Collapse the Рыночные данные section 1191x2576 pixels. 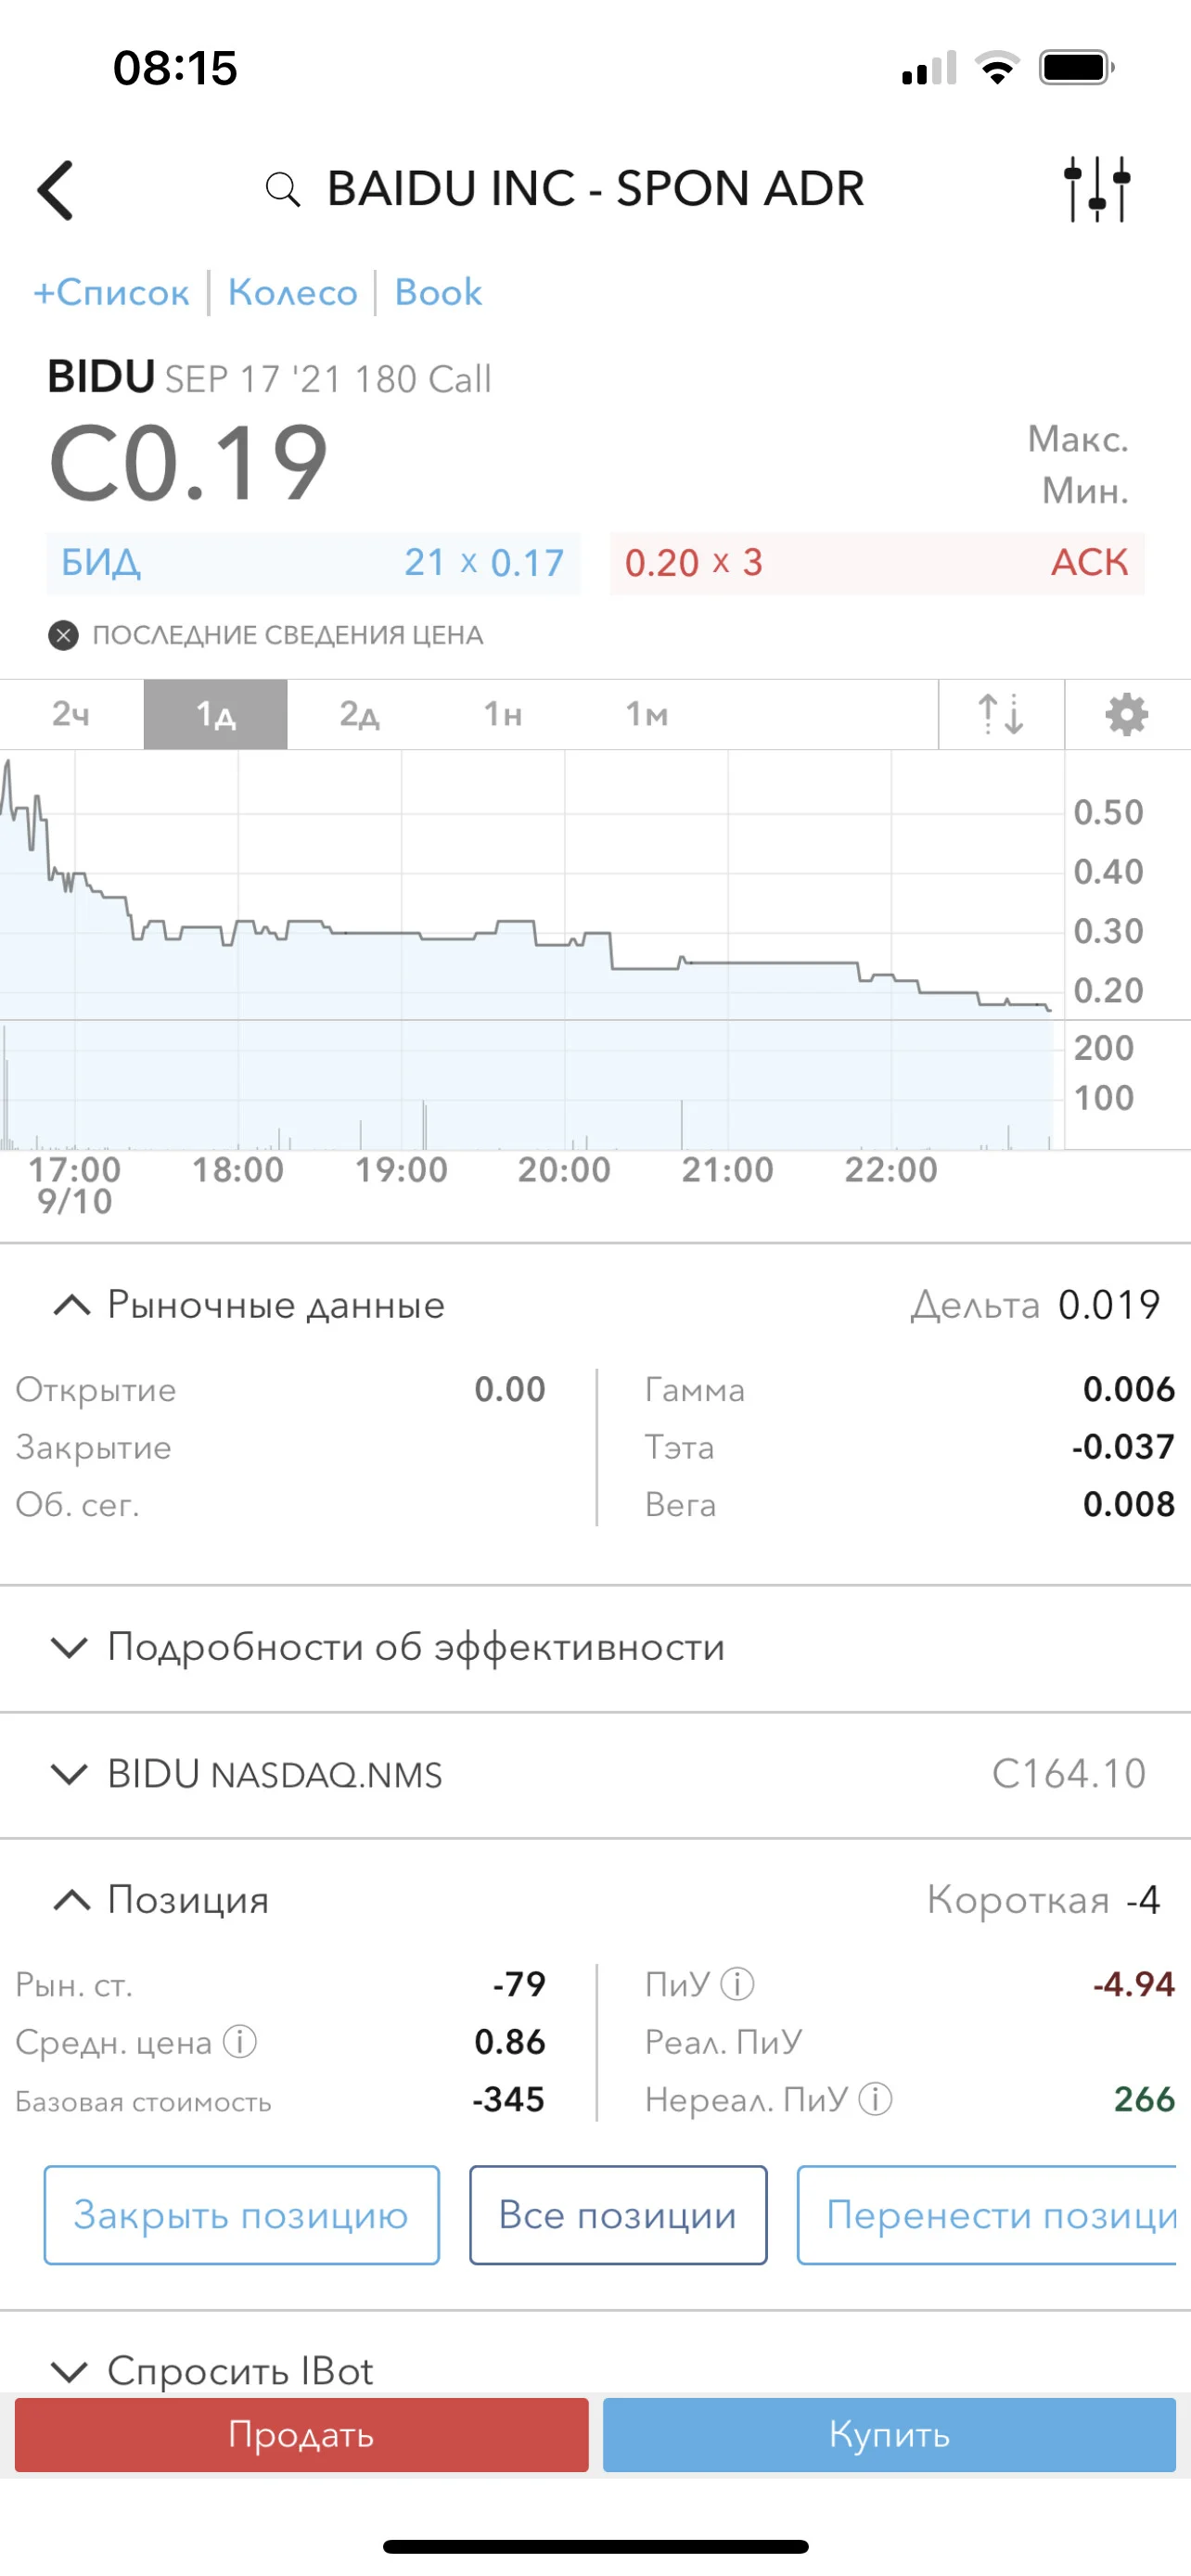pyautogui.click(x=71, y=1305)
